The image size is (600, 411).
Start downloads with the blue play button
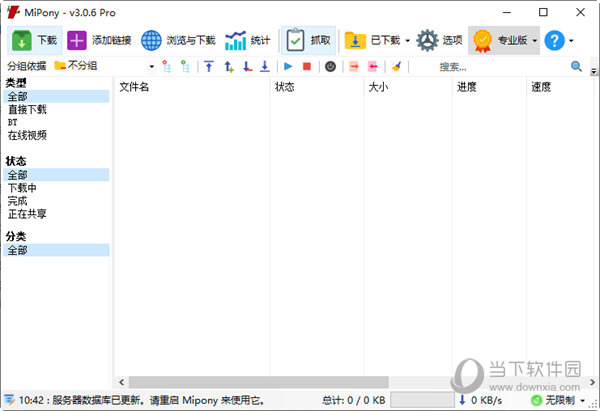(288, 67)
